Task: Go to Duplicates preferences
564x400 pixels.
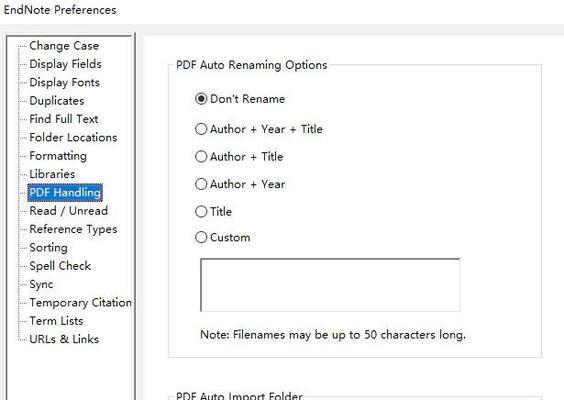Action: [x=57, y=101]
